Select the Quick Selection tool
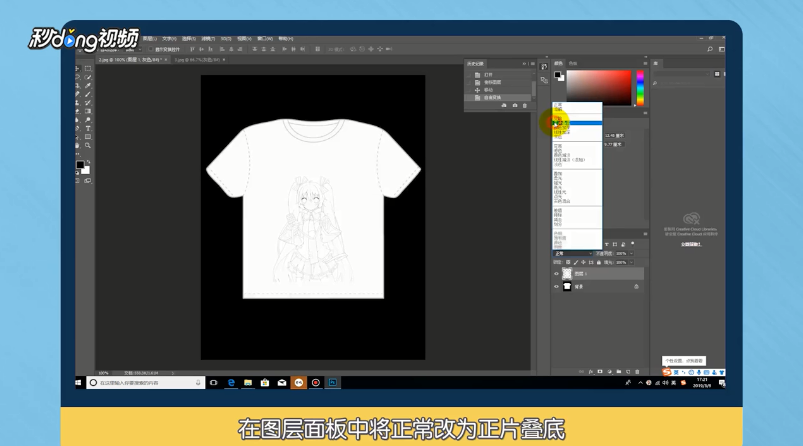The image size is (803, 446). click(88, 77)
